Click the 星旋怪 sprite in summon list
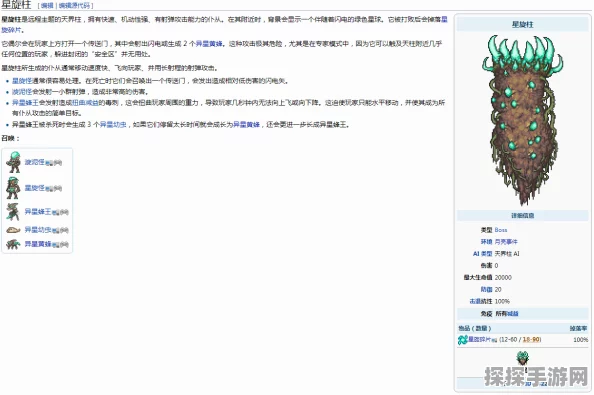The image size is (594, 395). click(13, 188)
